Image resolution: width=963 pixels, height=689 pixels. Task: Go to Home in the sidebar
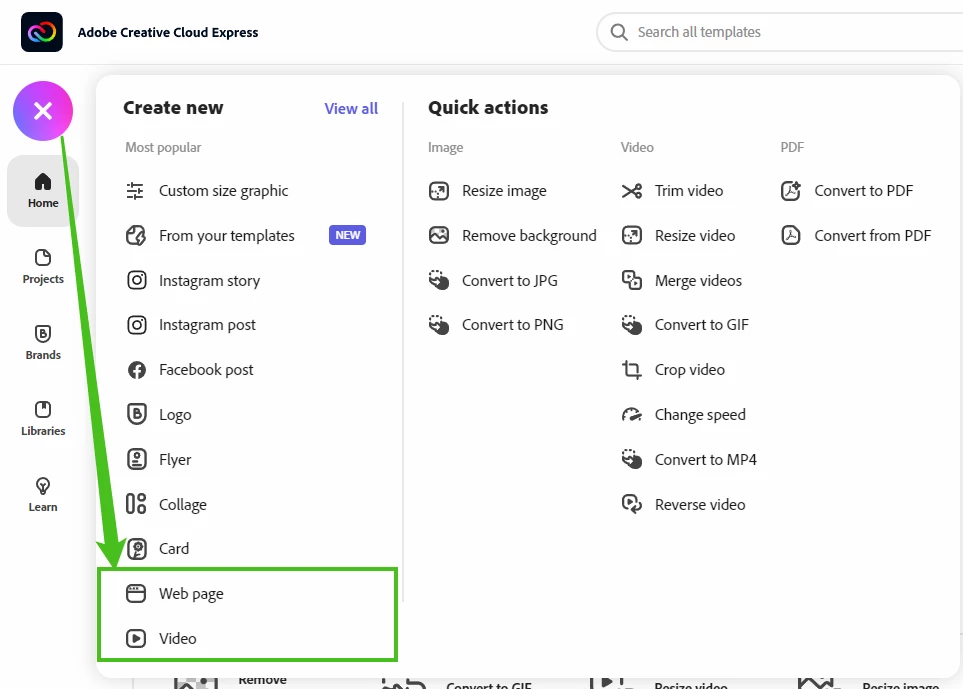[x=43, y=191]
